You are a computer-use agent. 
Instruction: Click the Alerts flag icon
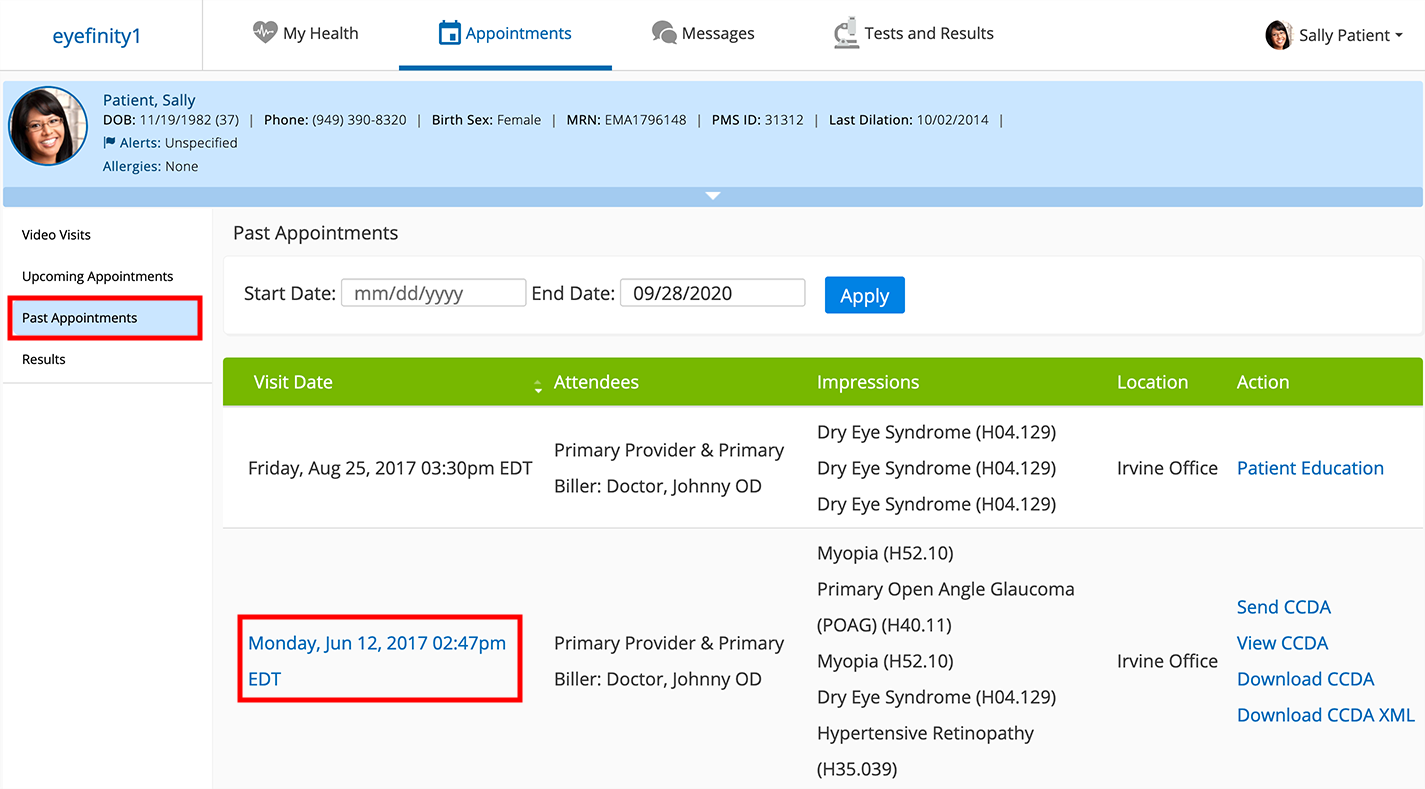tap(110, 143)
